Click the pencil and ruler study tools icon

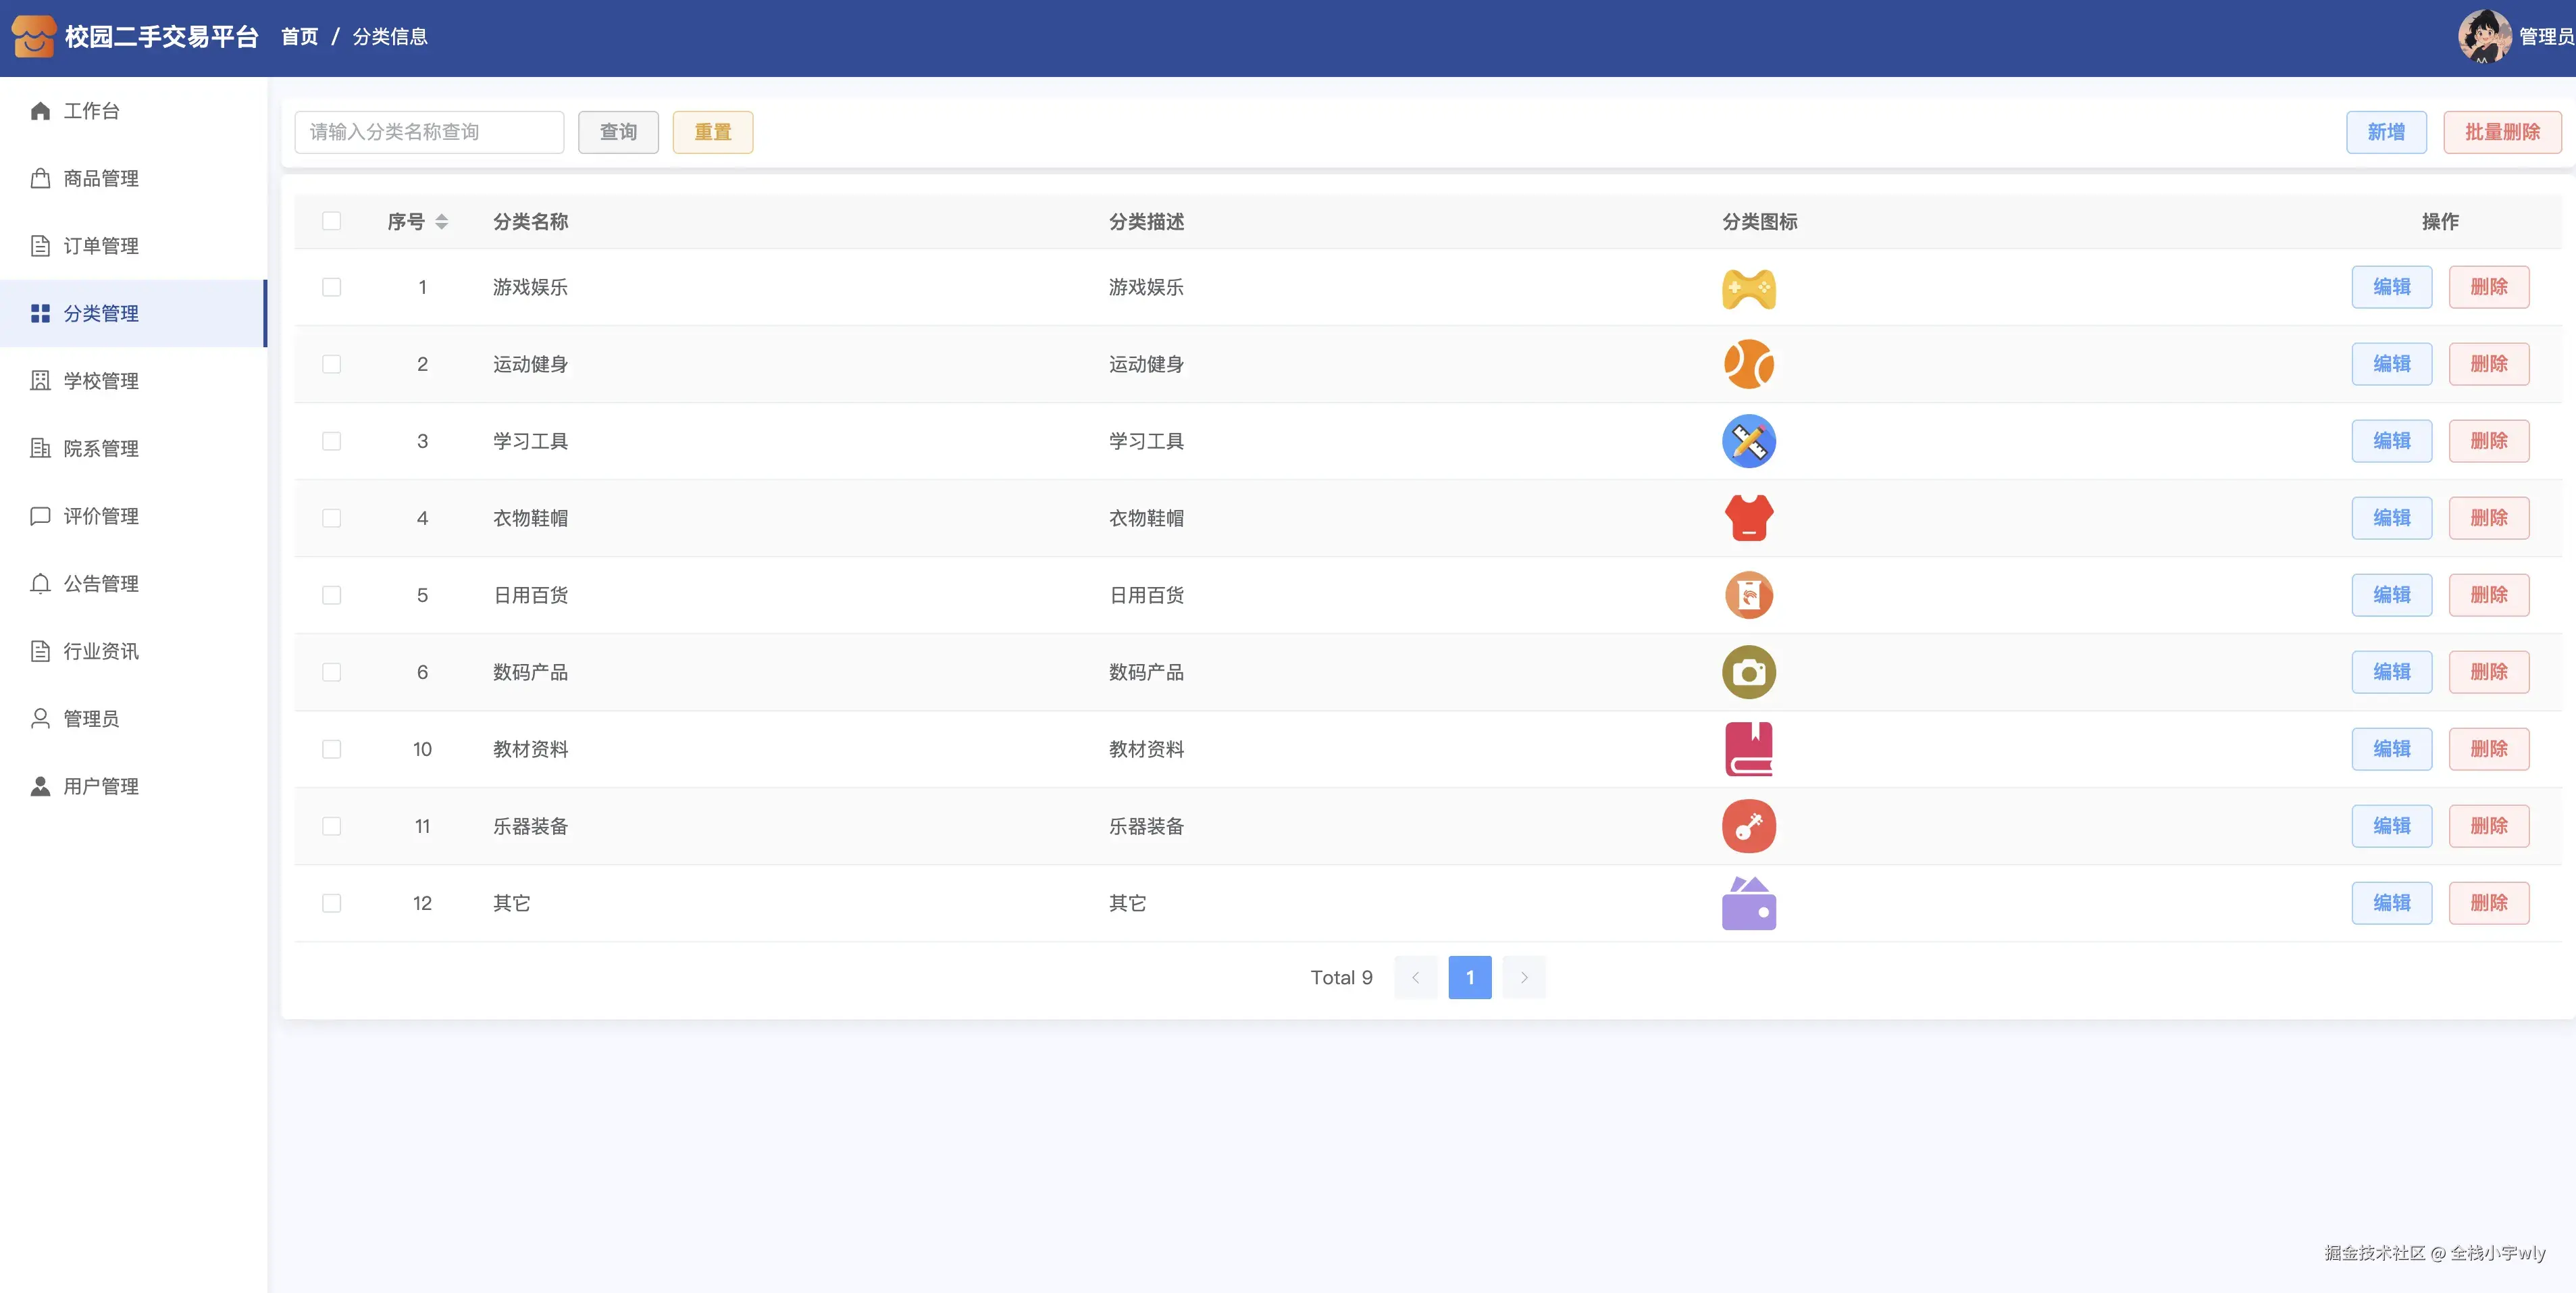coord(1748,441)
